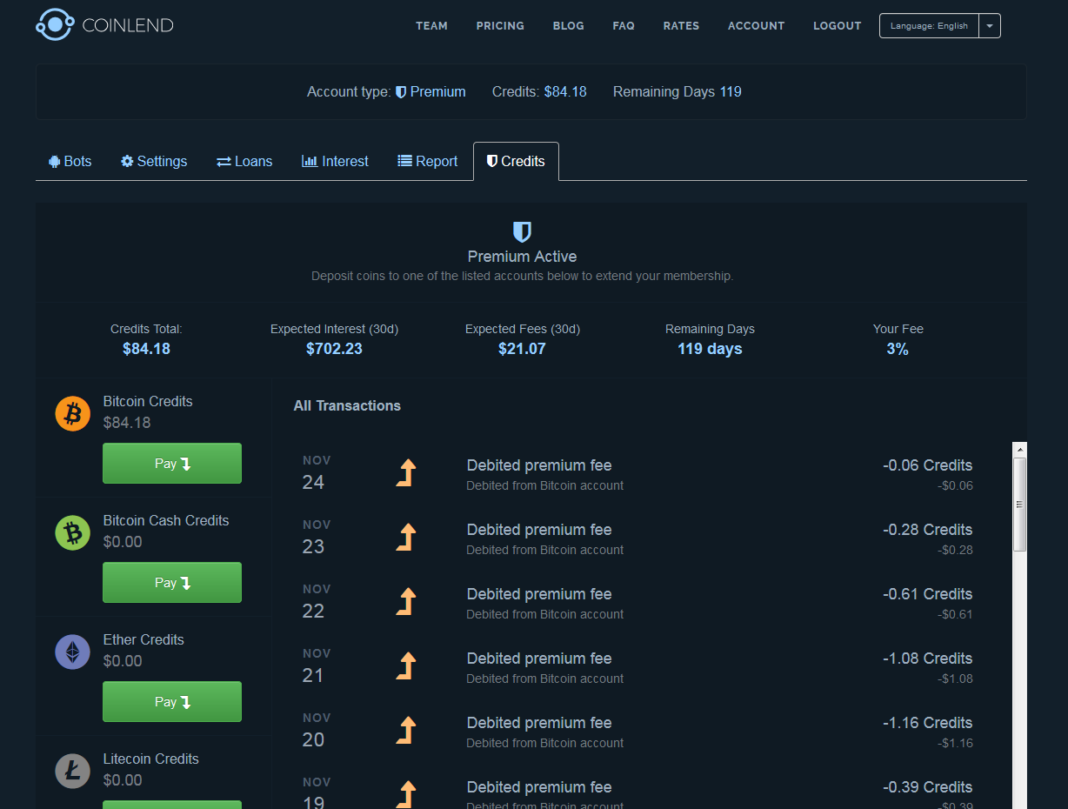Click the Ether coin icon
1068x809 pixels.
[x=72, y=652]
